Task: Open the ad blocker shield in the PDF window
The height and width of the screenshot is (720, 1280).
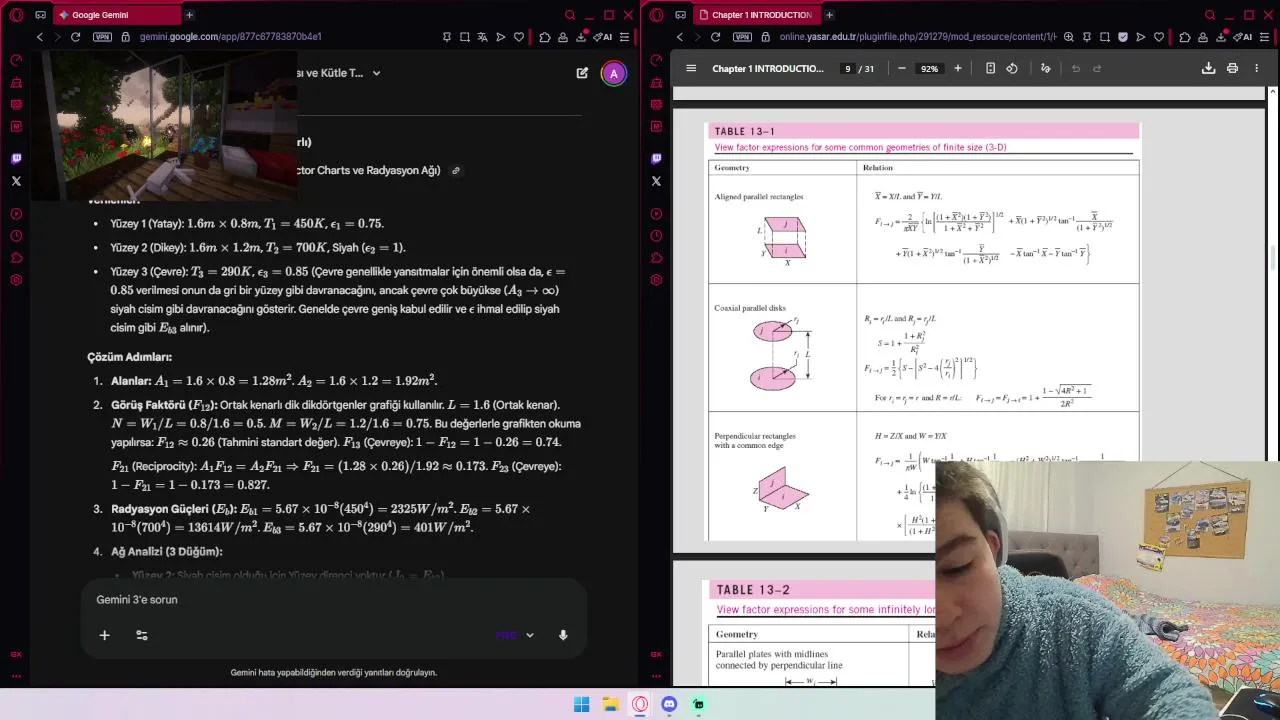Action: (1123, 37)
